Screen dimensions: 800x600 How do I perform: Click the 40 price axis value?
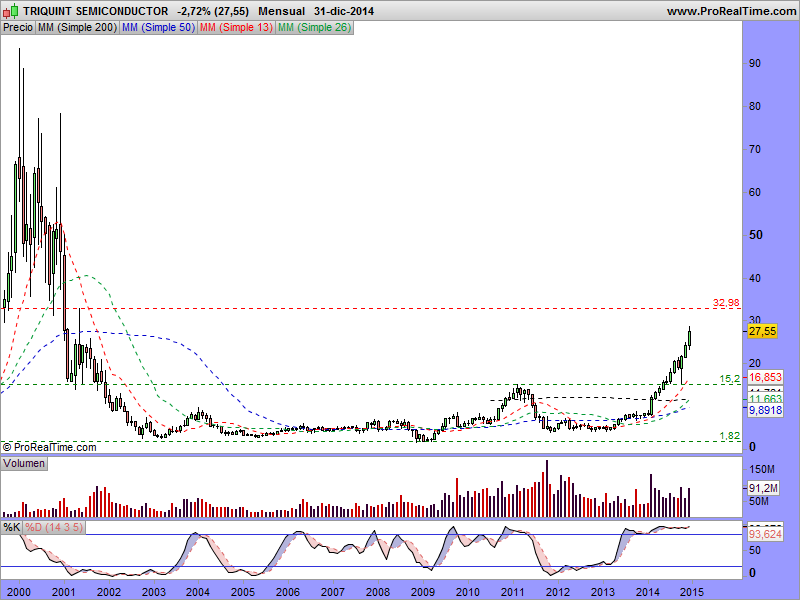point(755,278)
